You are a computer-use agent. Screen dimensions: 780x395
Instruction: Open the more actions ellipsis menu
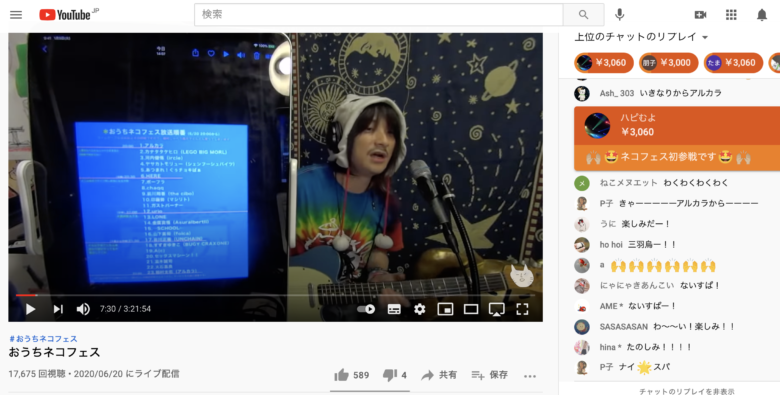530,376
